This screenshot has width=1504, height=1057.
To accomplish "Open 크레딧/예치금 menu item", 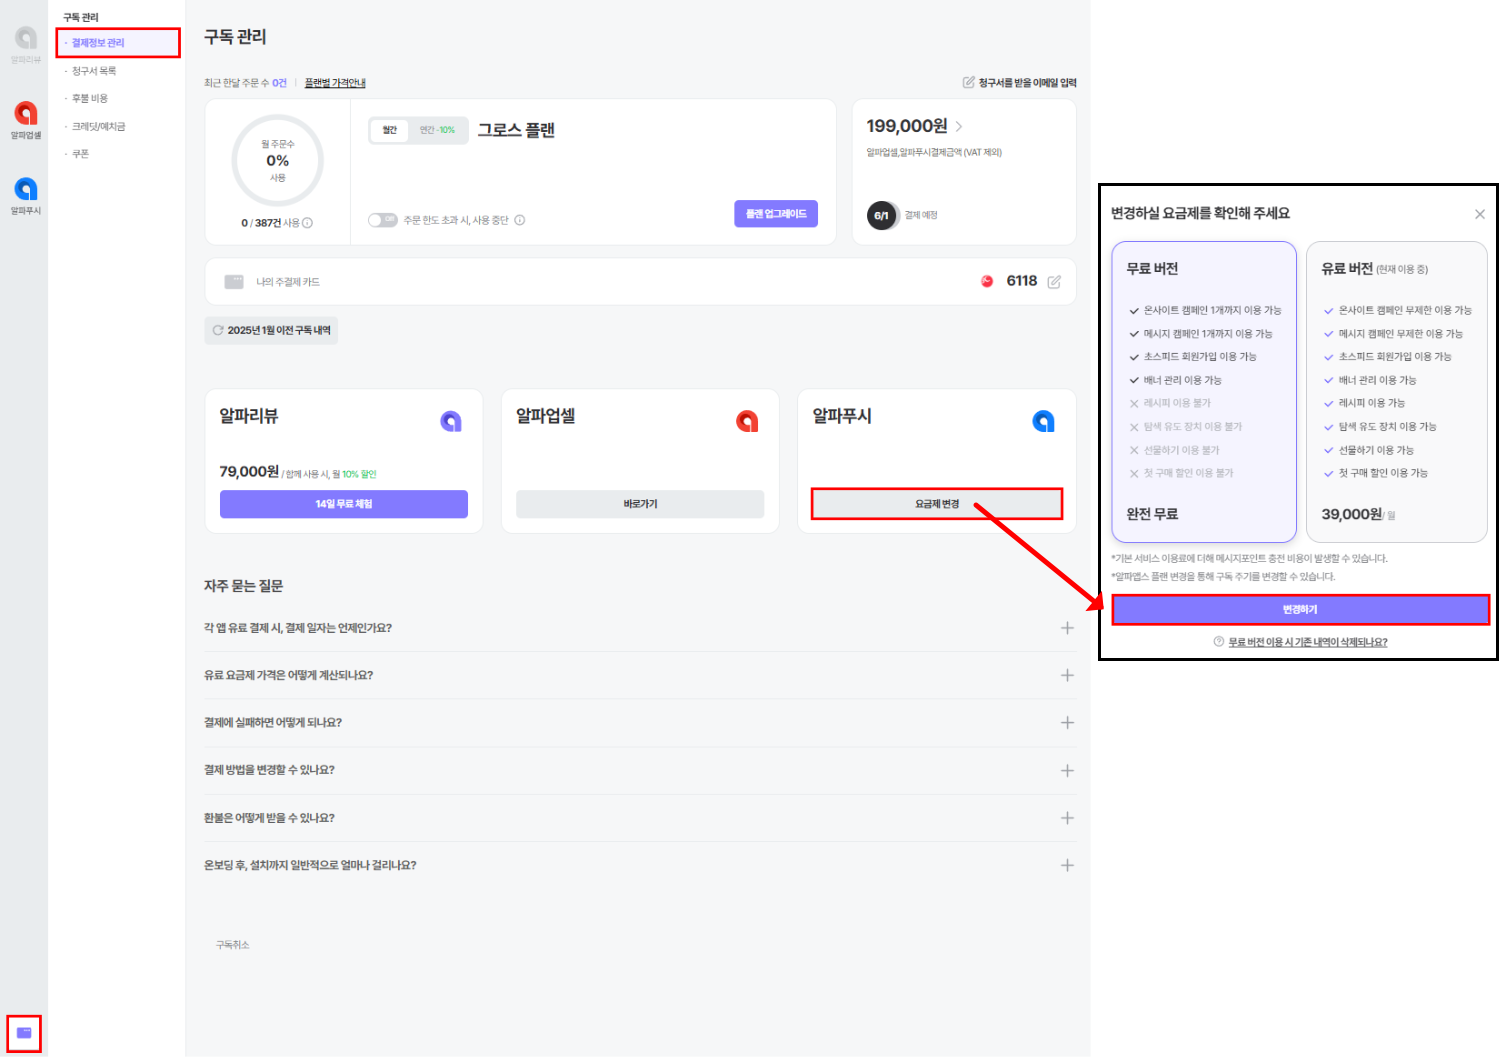I will click(x=98, y=127).
